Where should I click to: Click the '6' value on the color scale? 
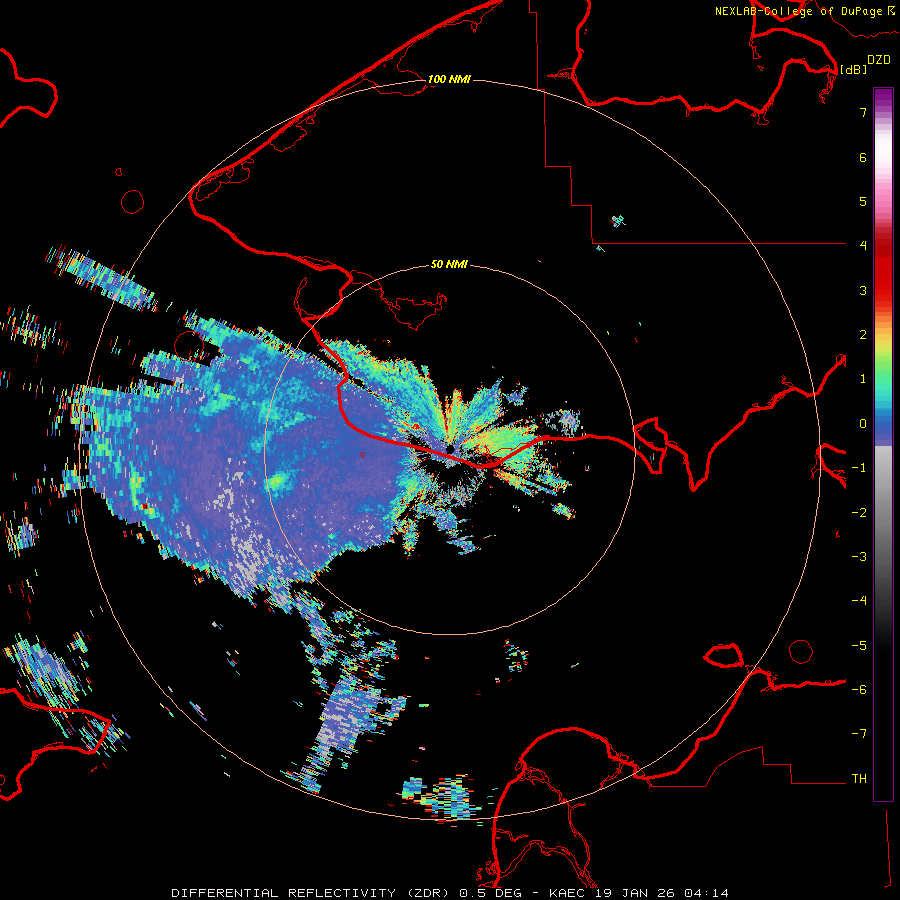point(863,157)
